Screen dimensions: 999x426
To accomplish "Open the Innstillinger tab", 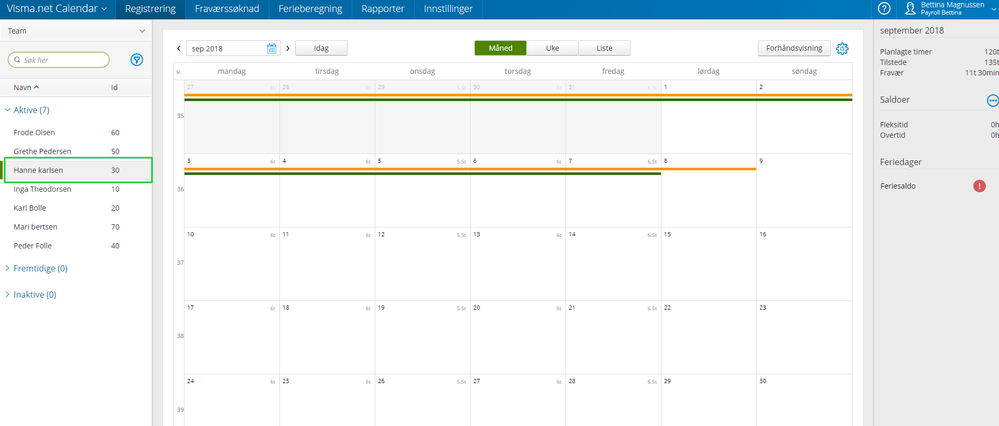I will tap(448, 9).
